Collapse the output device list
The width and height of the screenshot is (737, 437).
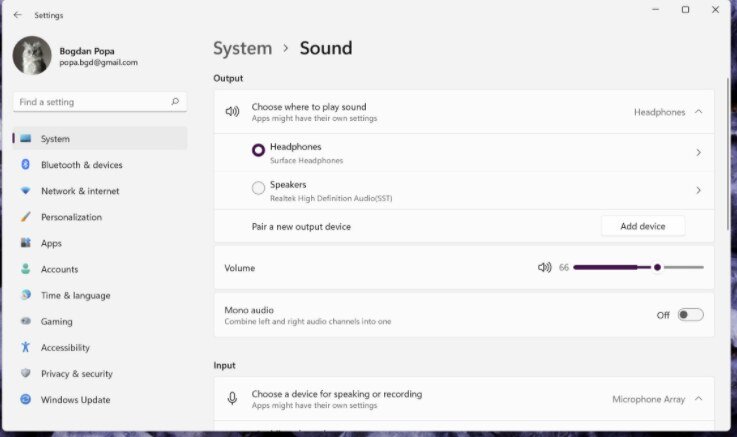[698, 112]
